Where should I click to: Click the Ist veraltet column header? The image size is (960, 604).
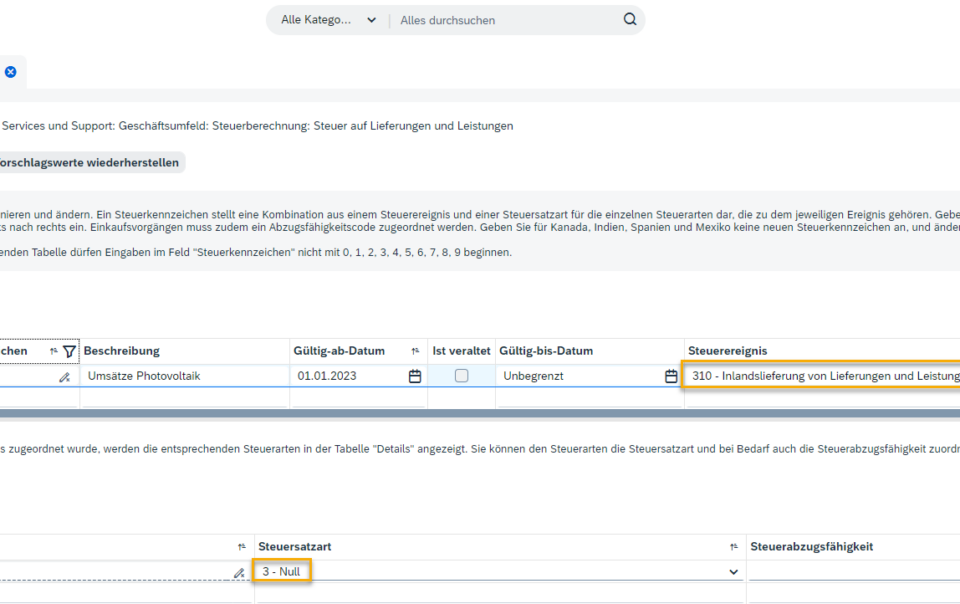pyautogui.click(x=461, y=351)
